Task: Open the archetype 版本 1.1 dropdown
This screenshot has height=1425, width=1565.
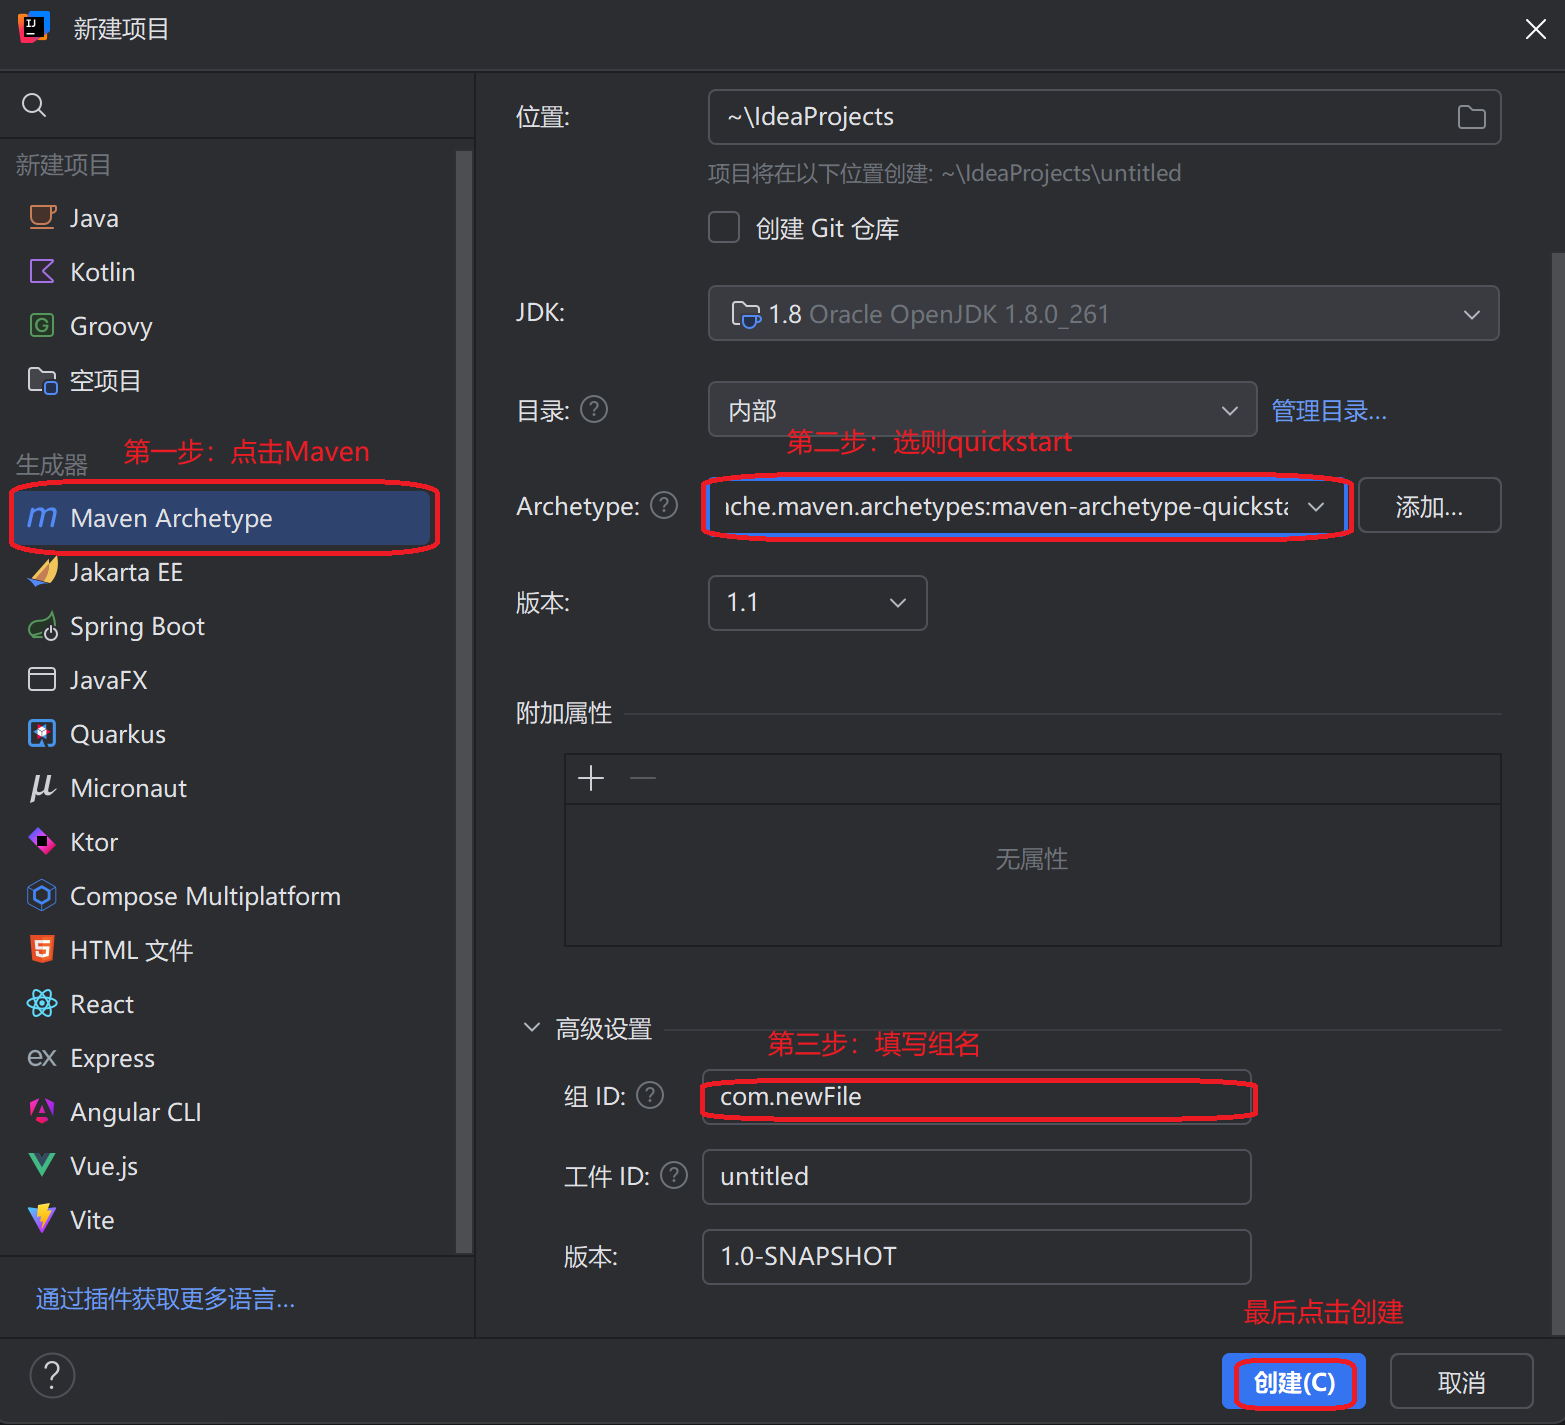Action: pos(817,602)
